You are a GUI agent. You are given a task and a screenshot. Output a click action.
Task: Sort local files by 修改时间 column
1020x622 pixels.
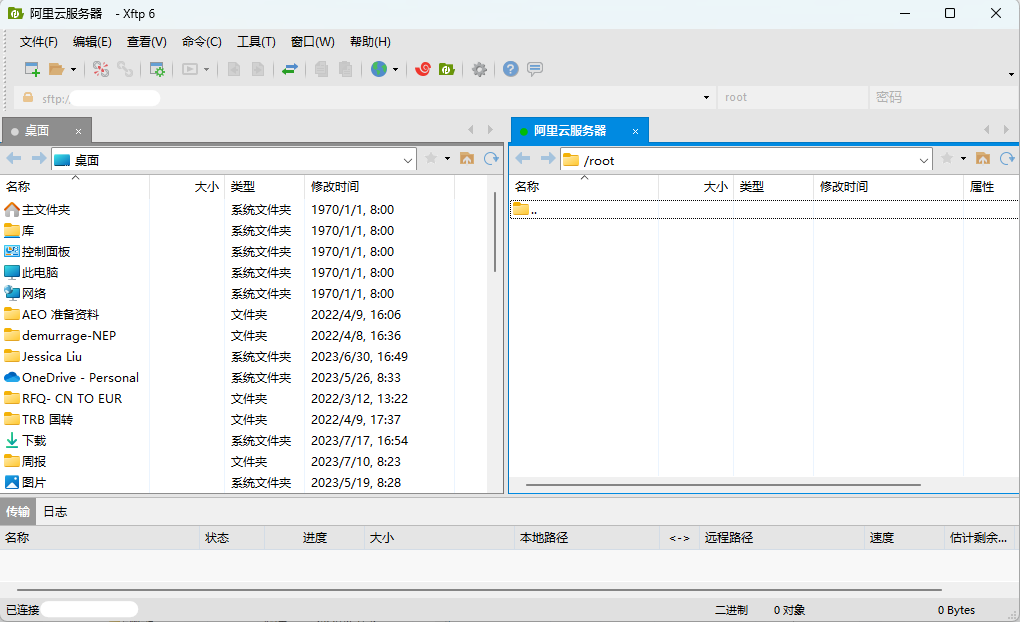pyautogui.click(x=379, y=187)
